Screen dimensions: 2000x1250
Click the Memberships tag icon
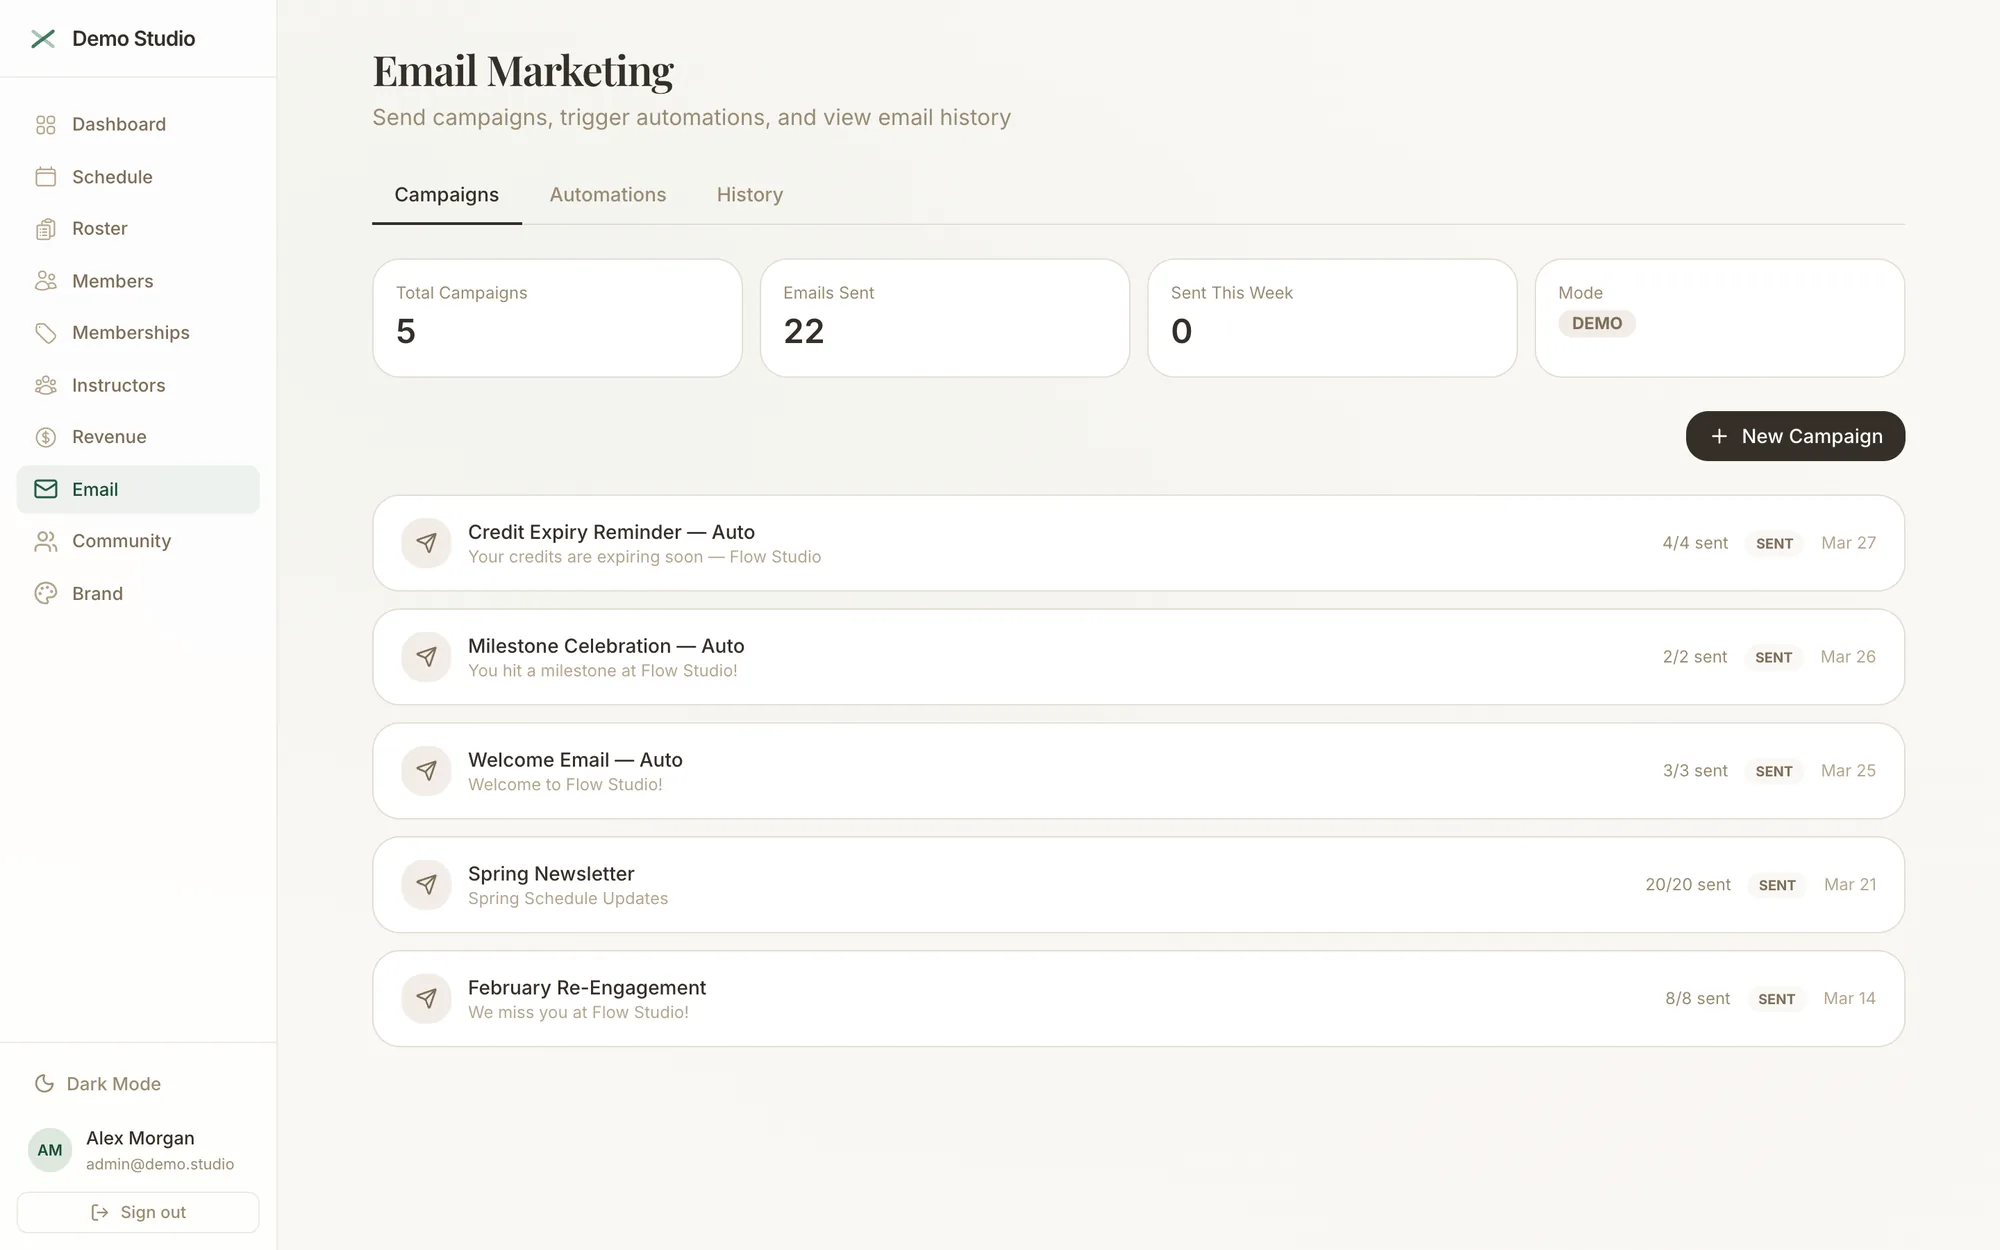click(x=46, y=333)
